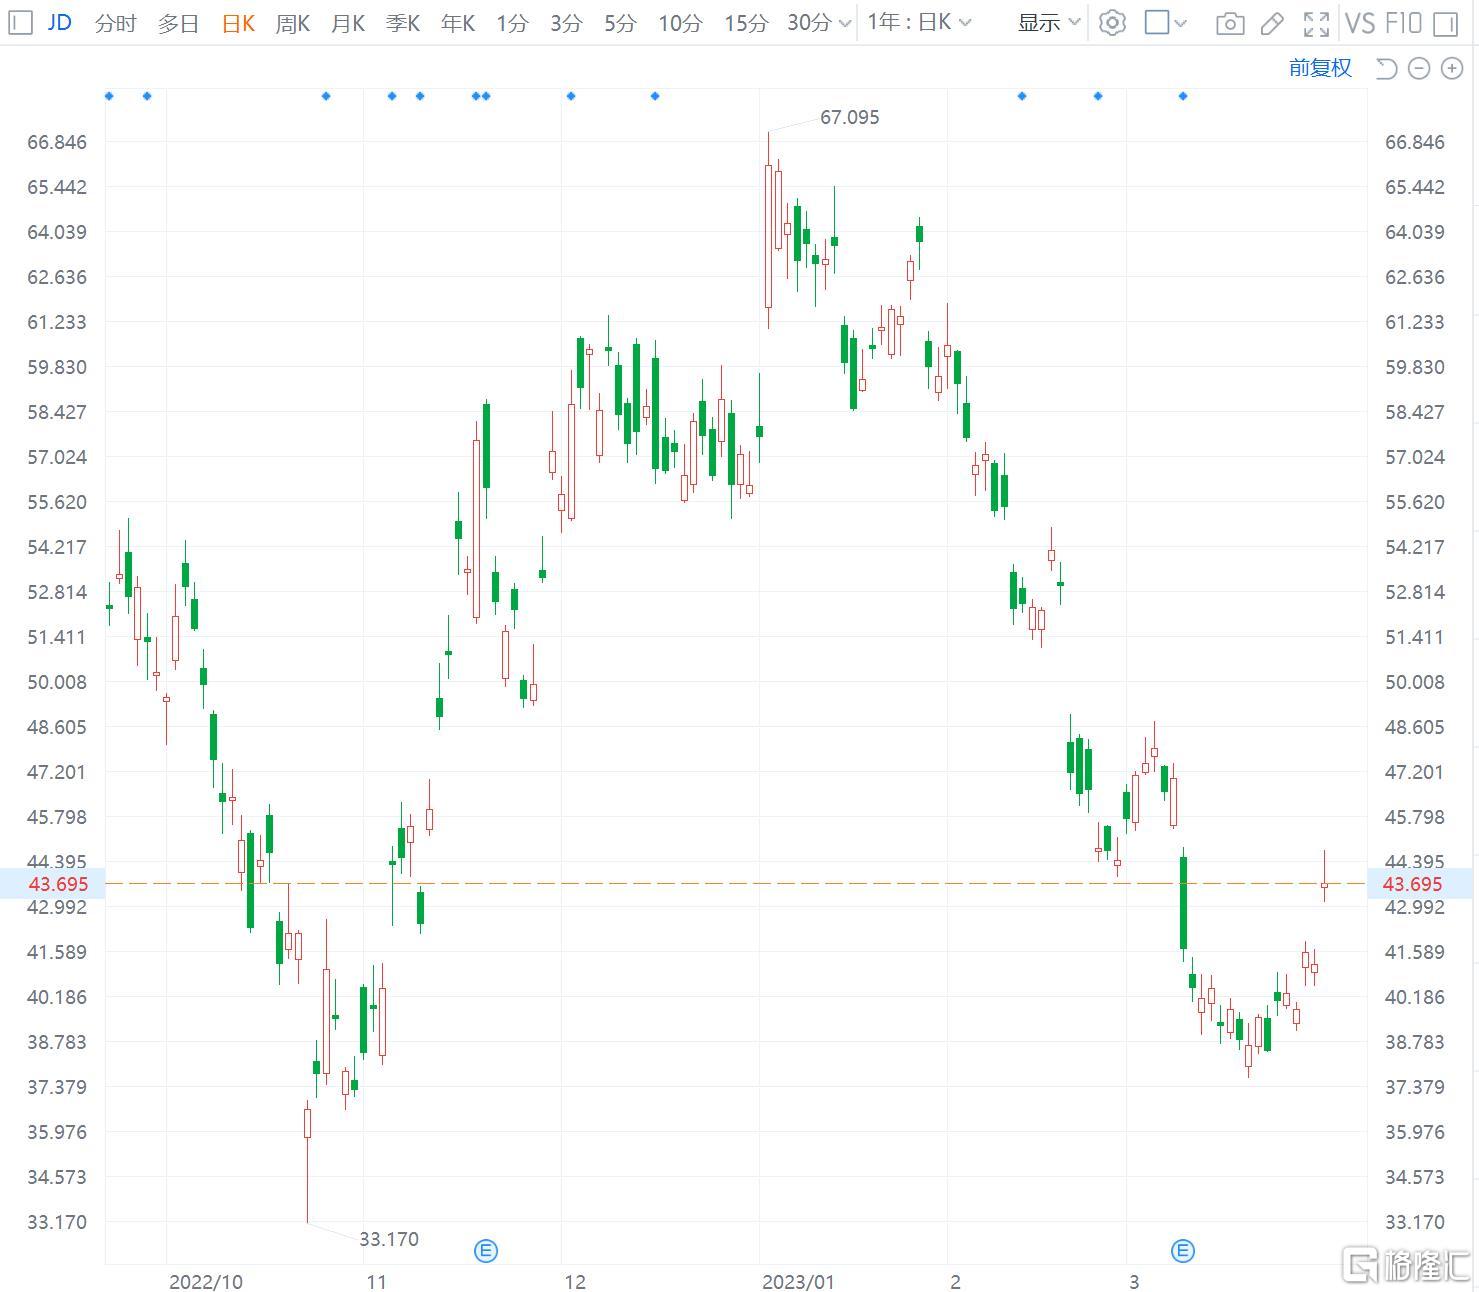This screenshot has width=1479, height=1292.
Task: Choose the 15分 interval
Action: pos(746,23)
